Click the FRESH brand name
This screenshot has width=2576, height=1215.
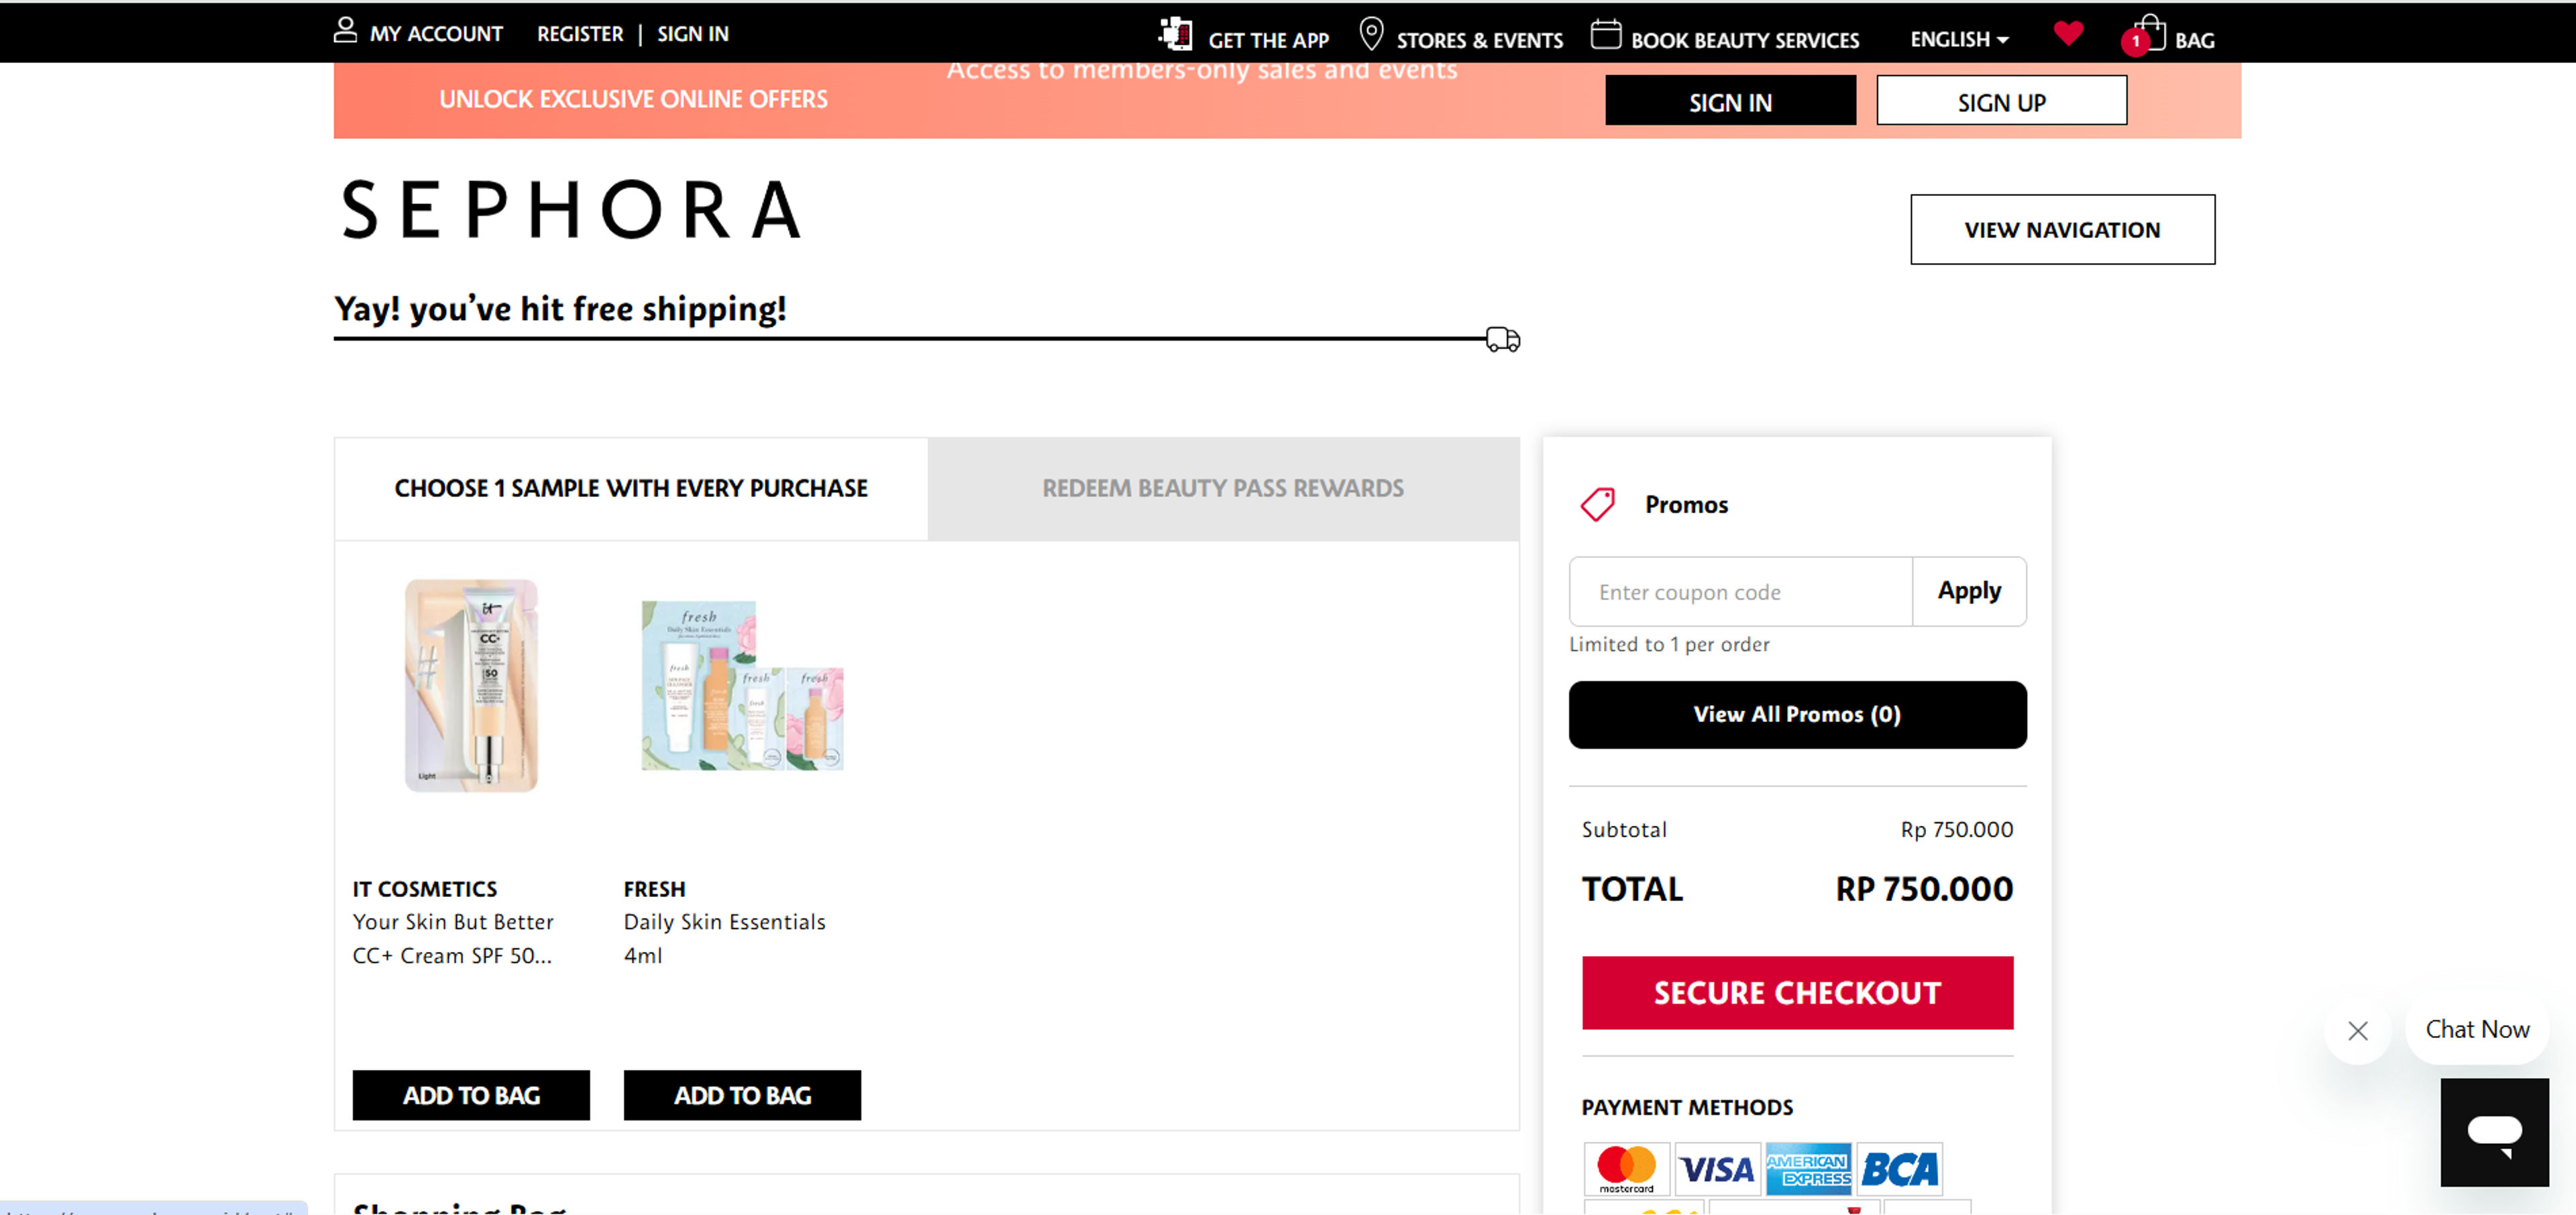tap(654, 889)
